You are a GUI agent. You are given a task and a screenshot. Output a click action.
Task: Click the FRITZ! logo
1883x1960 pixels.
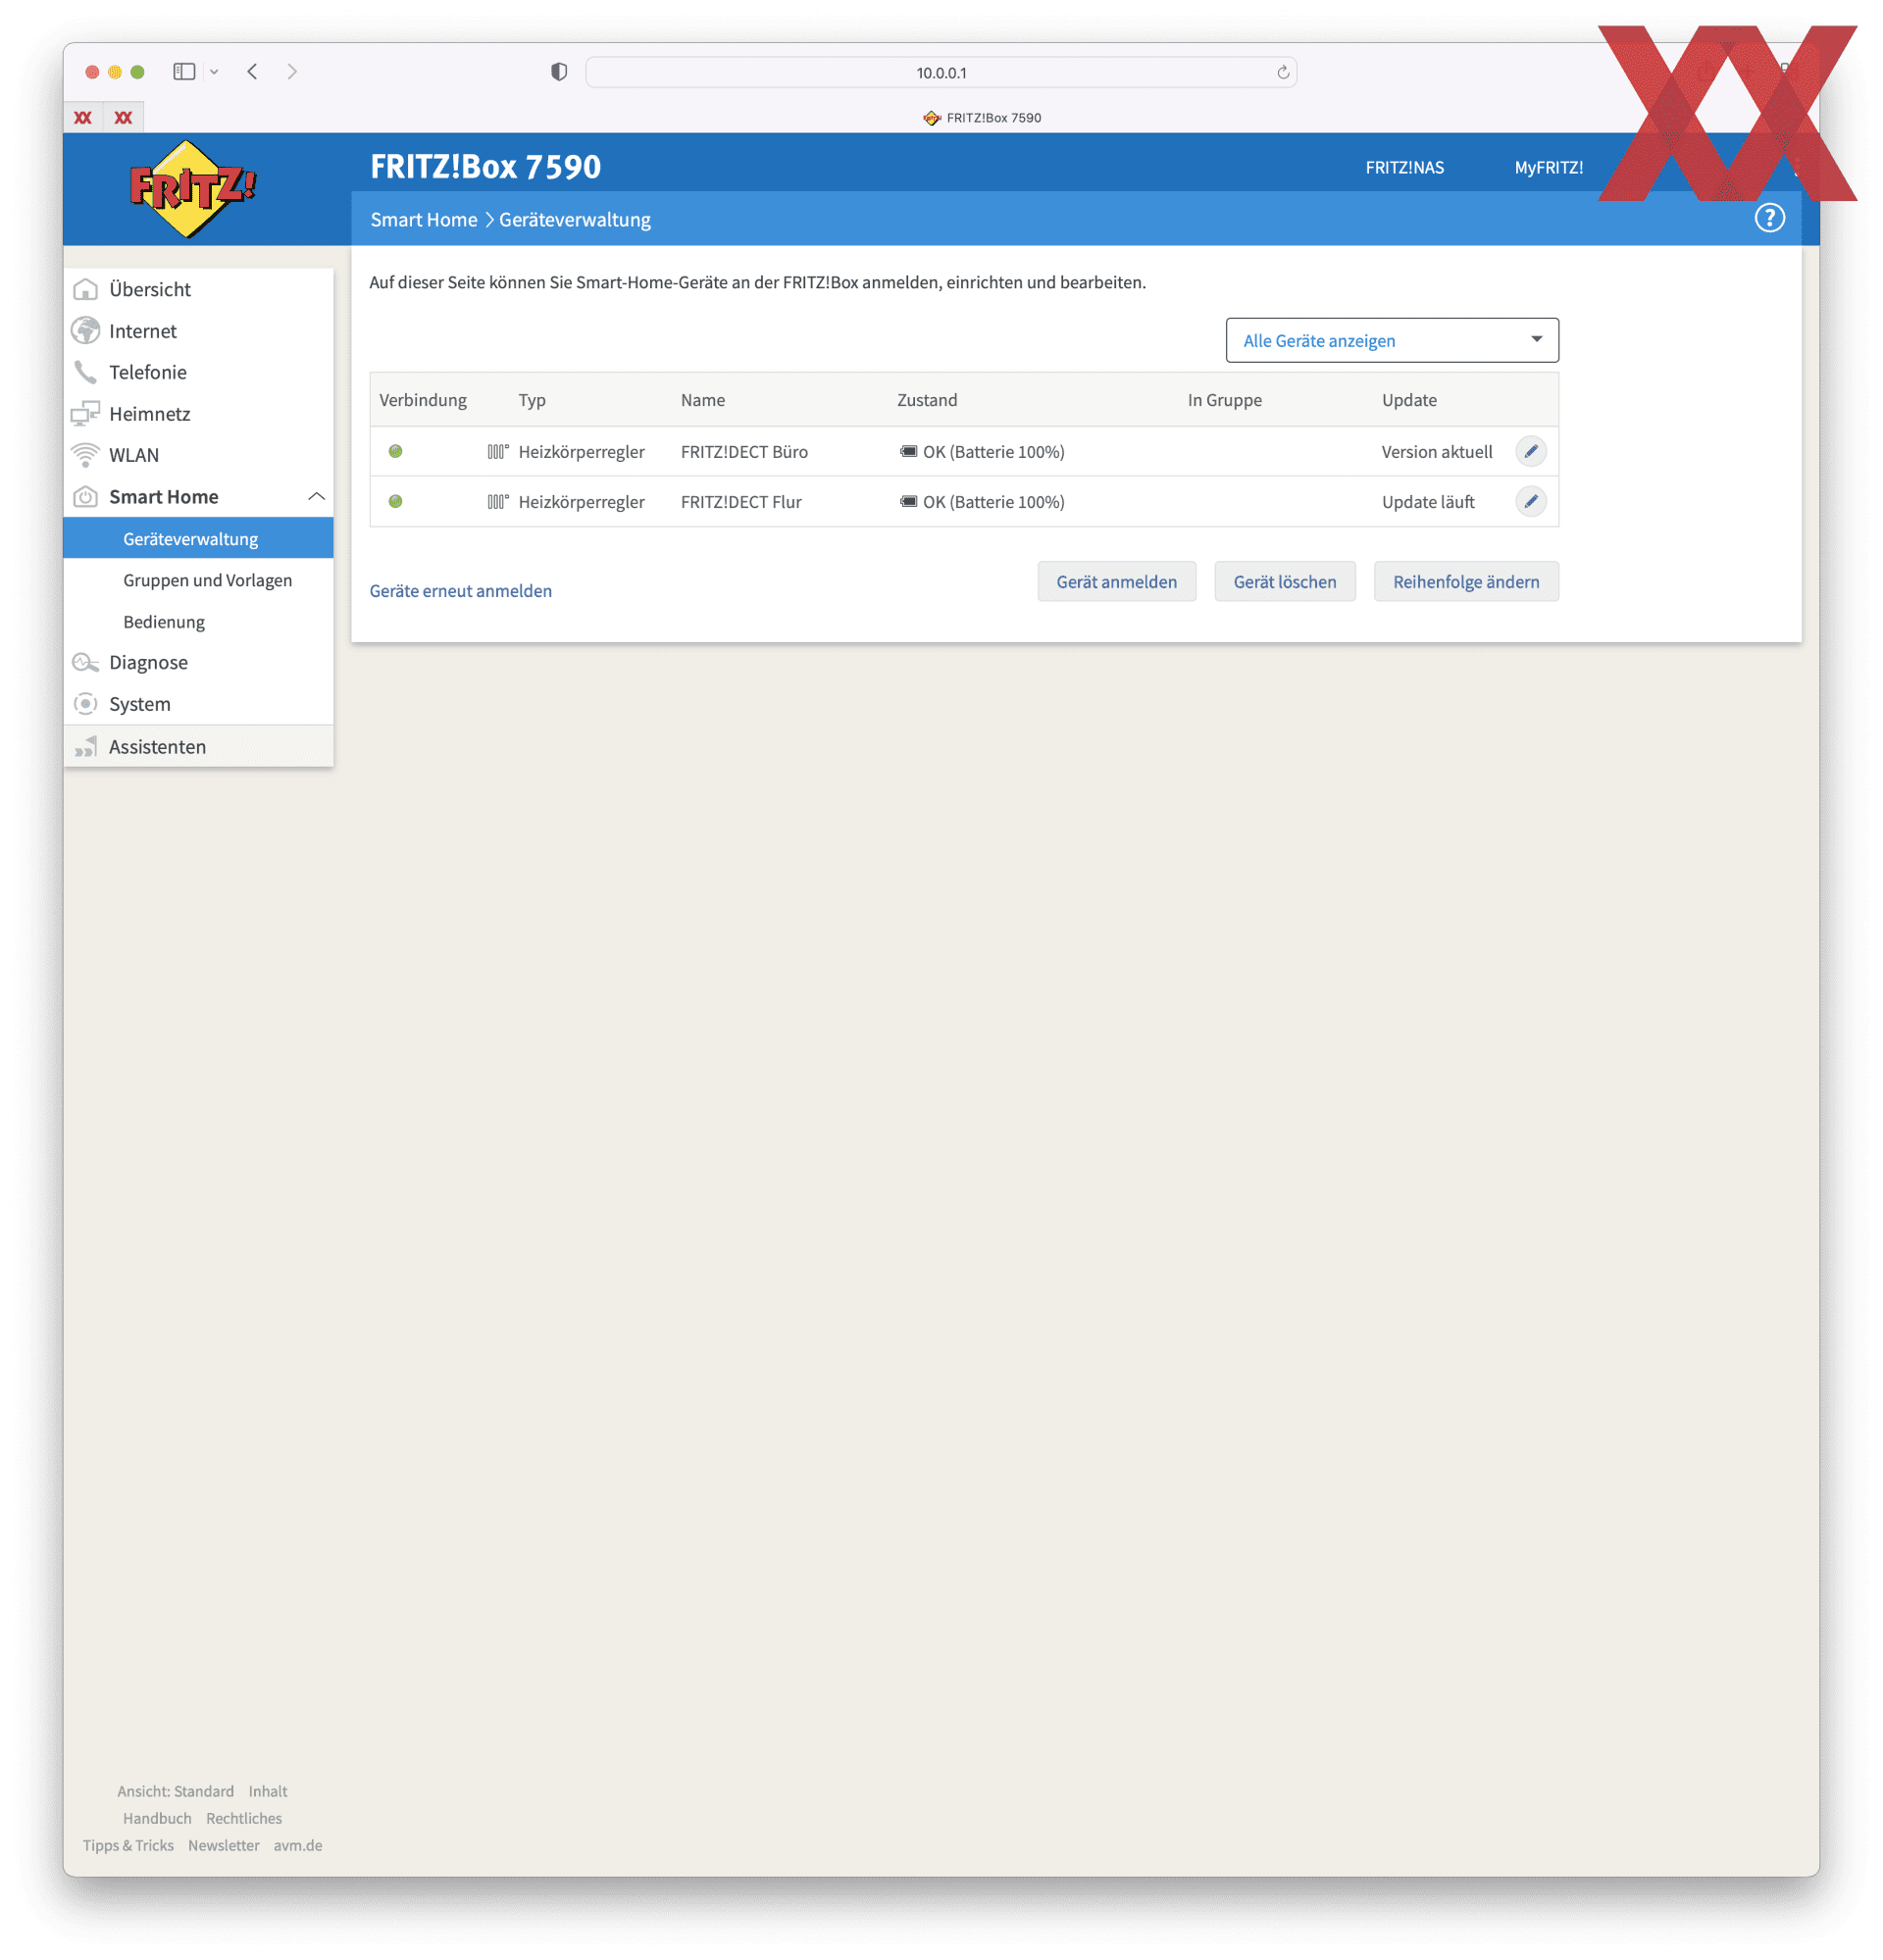click(x=192, y=188)
